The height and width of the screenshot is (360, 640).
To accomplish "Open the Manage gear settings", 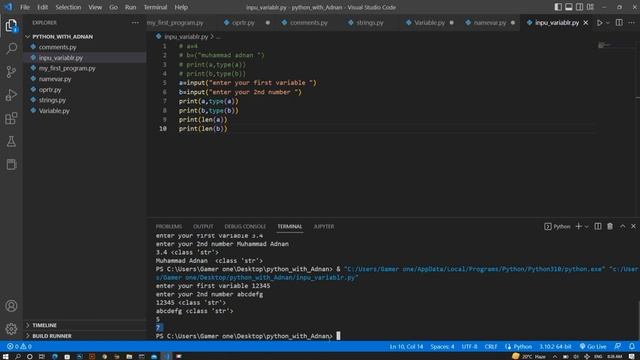I will [x=11, y=329].
